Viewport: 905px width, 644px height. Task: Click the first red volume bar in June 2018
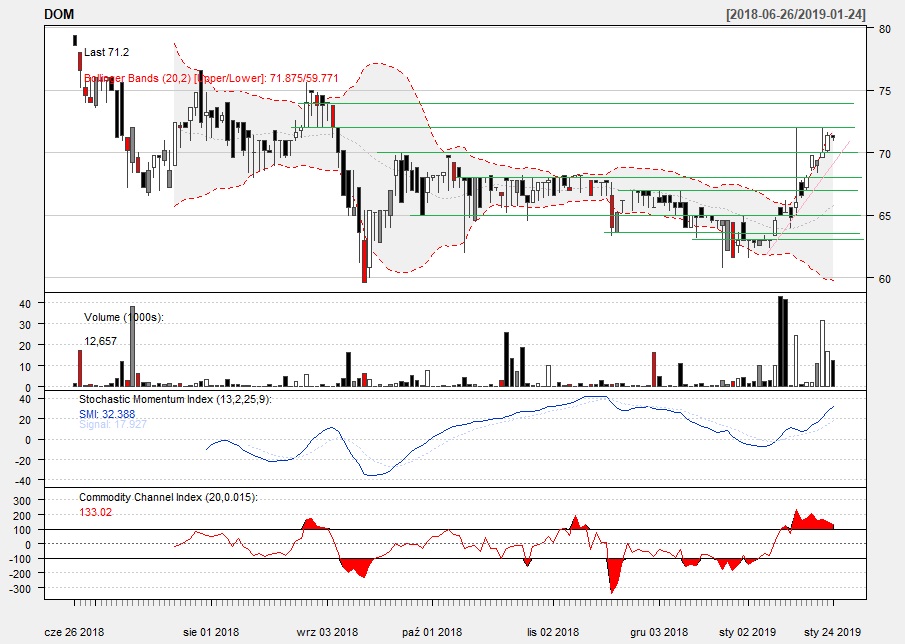80,368
